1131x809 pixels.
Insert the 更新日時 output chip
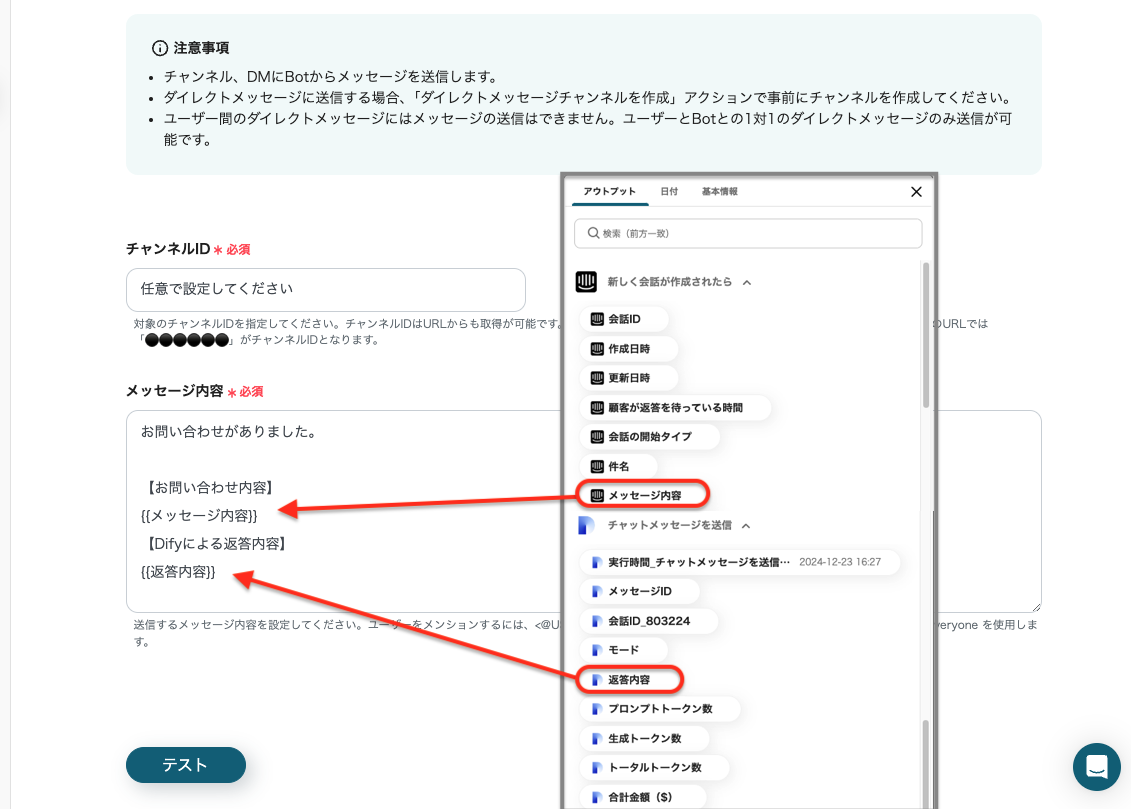629,378
